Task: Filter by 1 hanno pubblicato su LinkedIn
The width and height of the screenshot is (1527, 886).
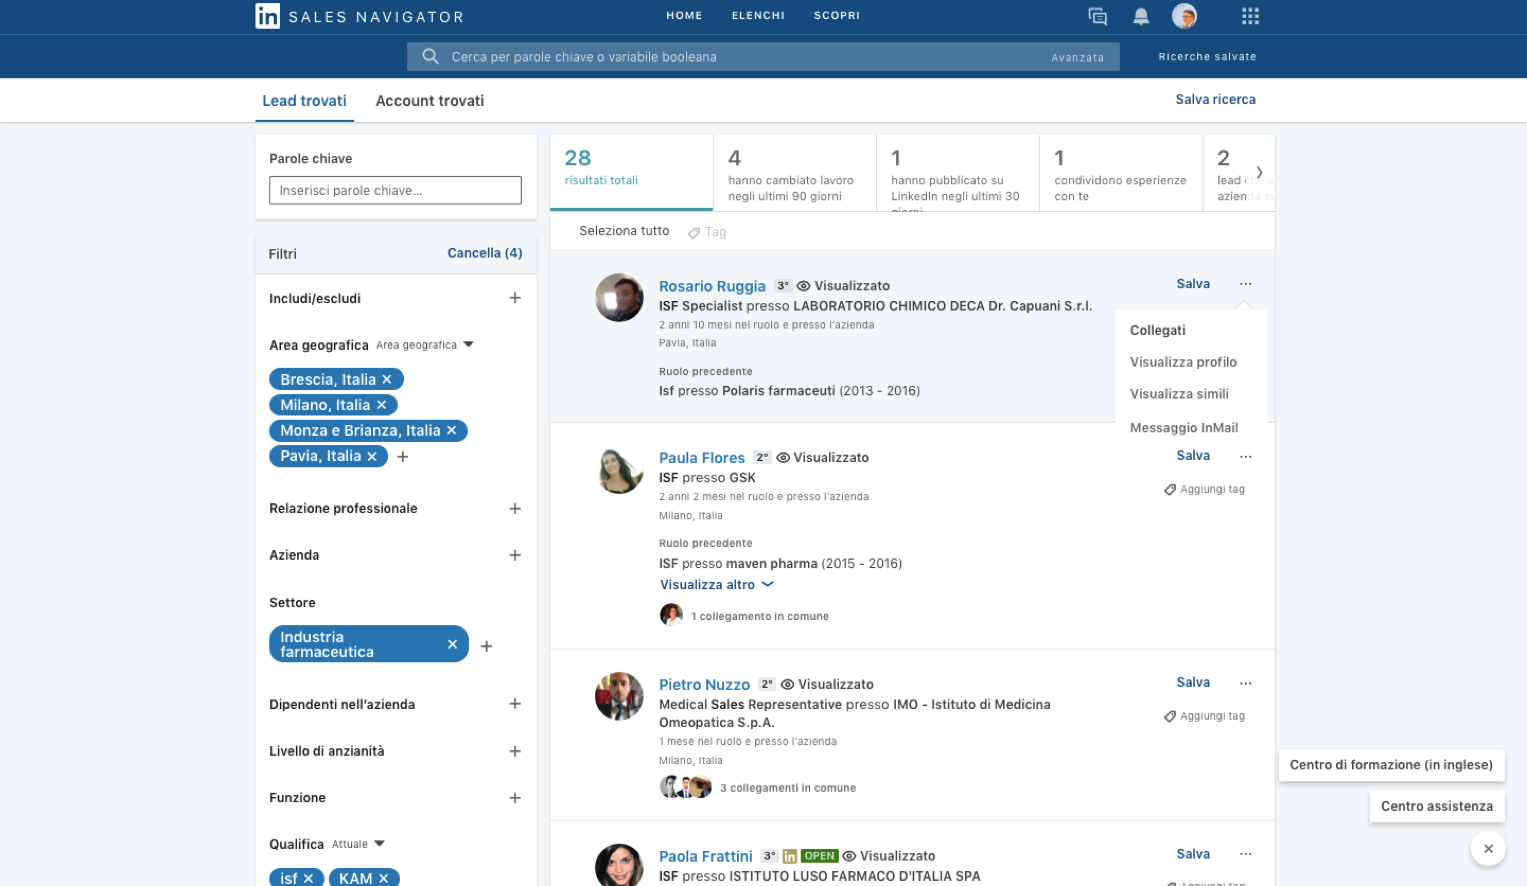Action: point(958,172)
